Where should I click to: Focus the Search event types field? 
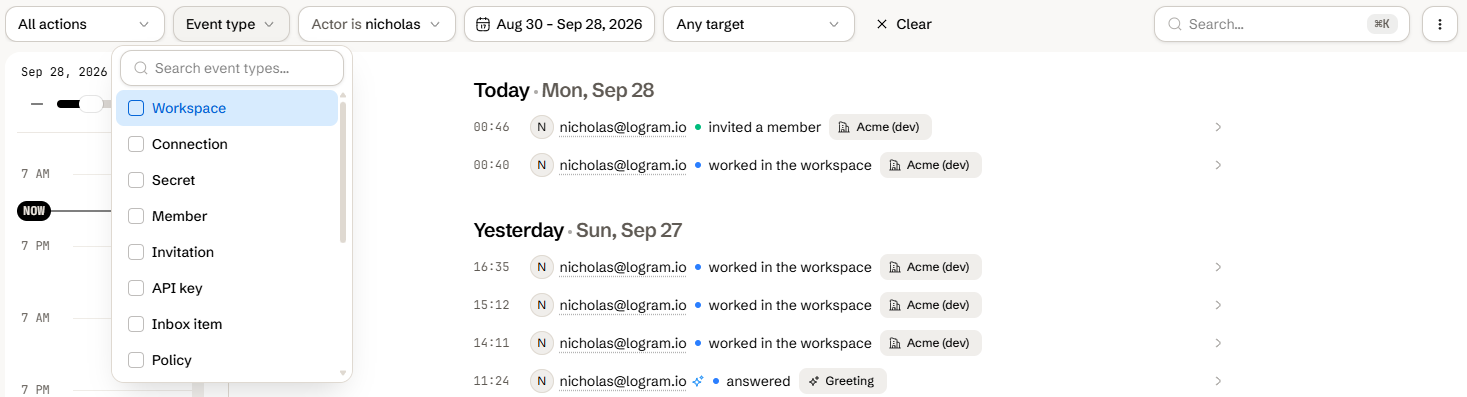[232, 68]
